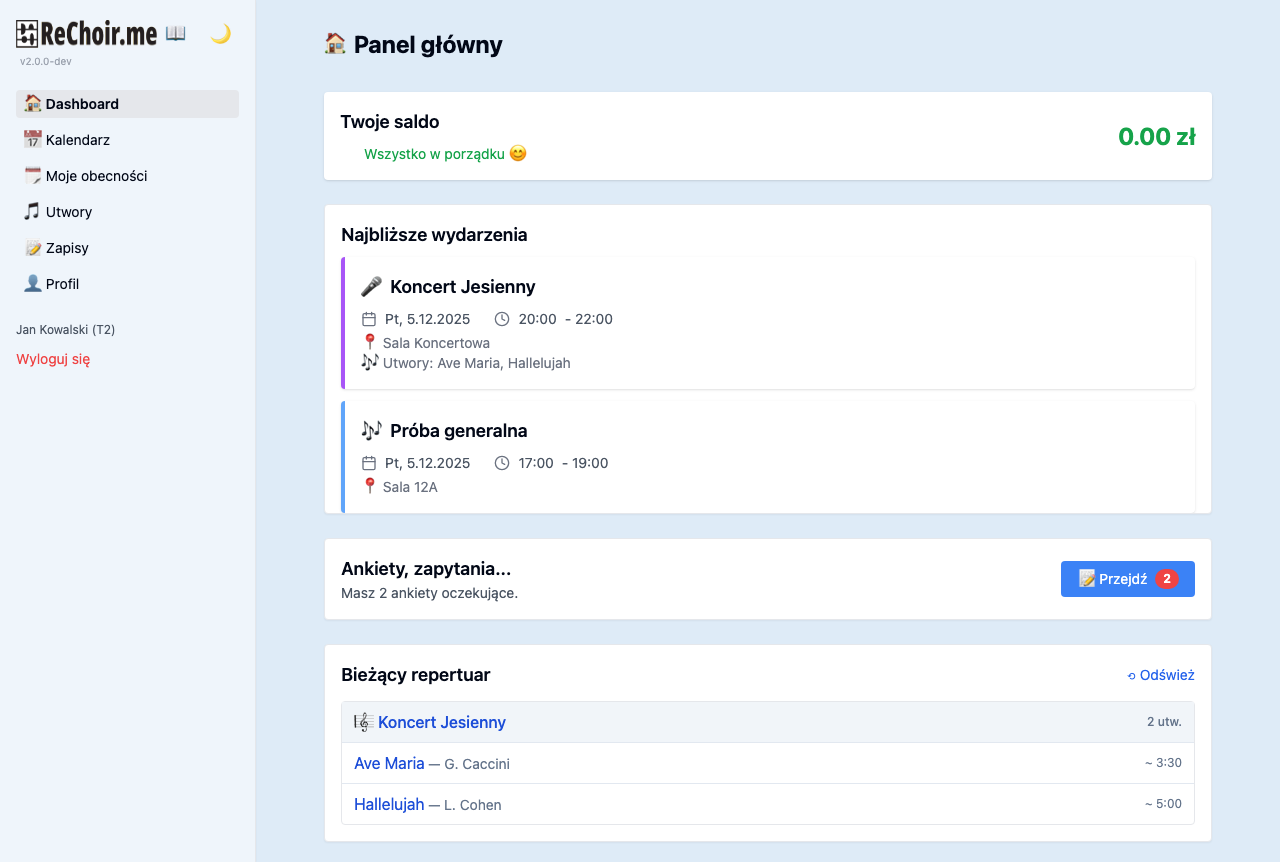
Task: Go to Kalendarz in the sidebar
Action: 77,140
